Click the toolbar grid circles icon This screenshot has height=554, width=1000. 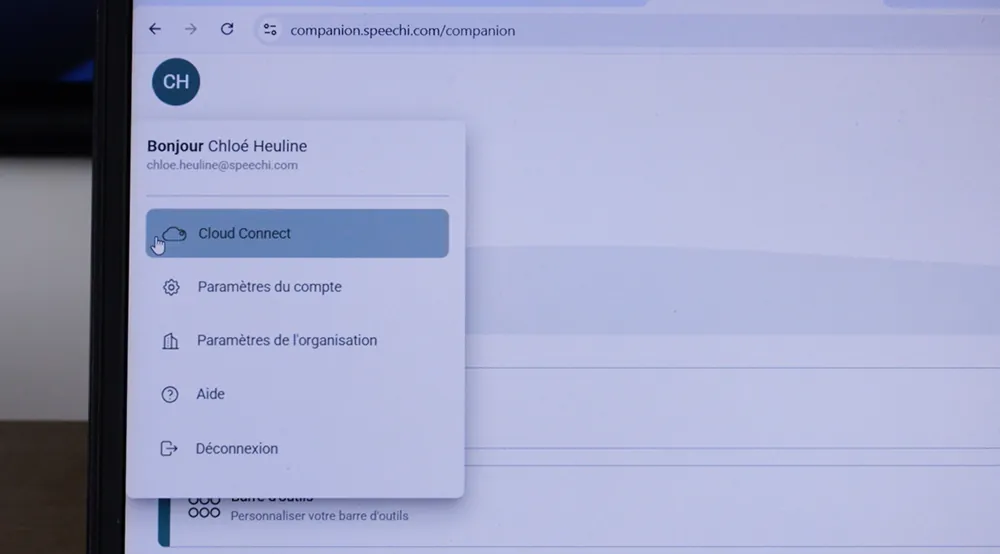pos(204,507)
